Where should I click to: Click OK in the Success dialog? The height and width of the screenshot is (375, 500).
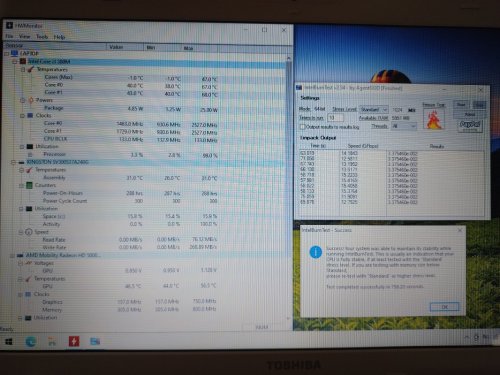tap(444, 307)
